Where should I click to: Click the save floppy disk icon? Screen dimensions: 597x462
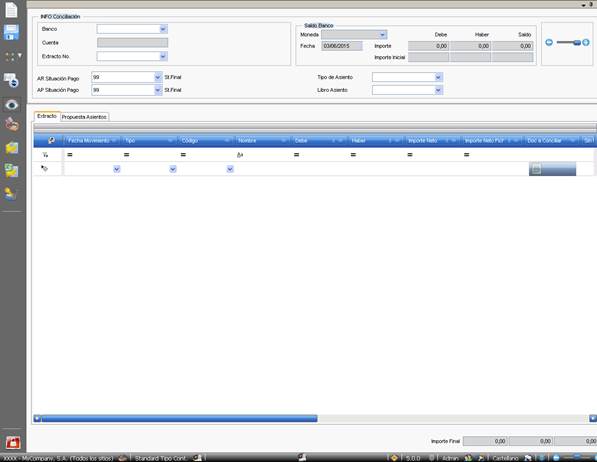pos(11,33)
